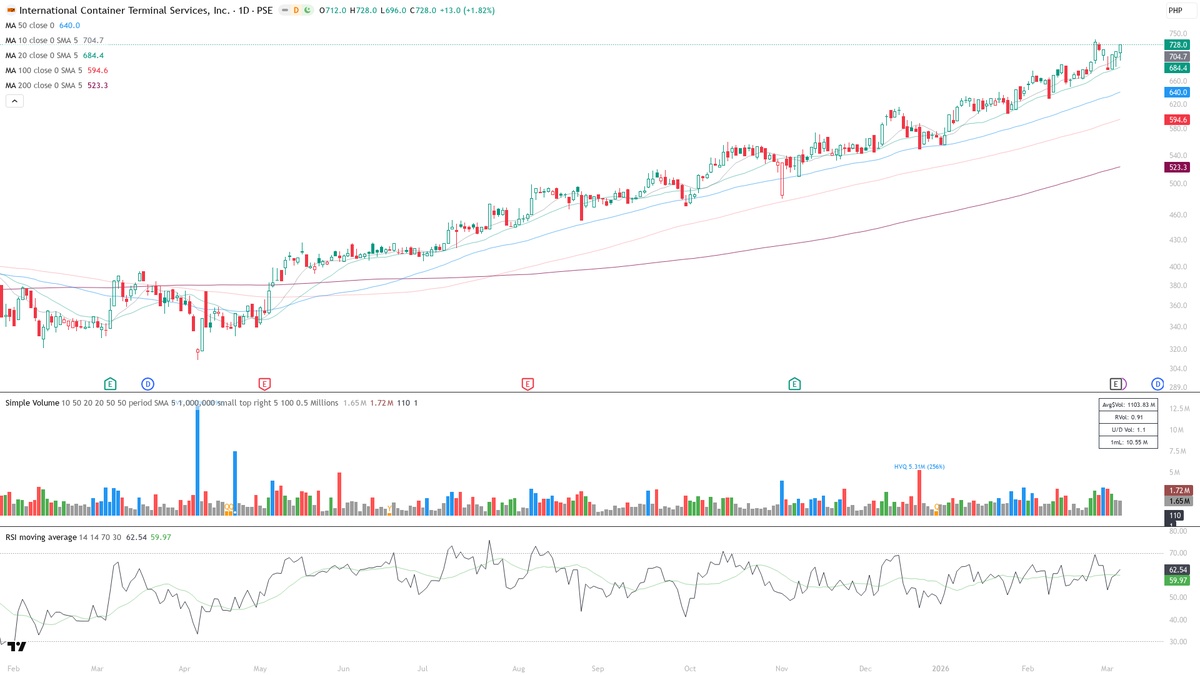This screenshot has width=1200, height=675.
Task: Click the green 59.97 RSI axis label
Action: (1177, 580)
